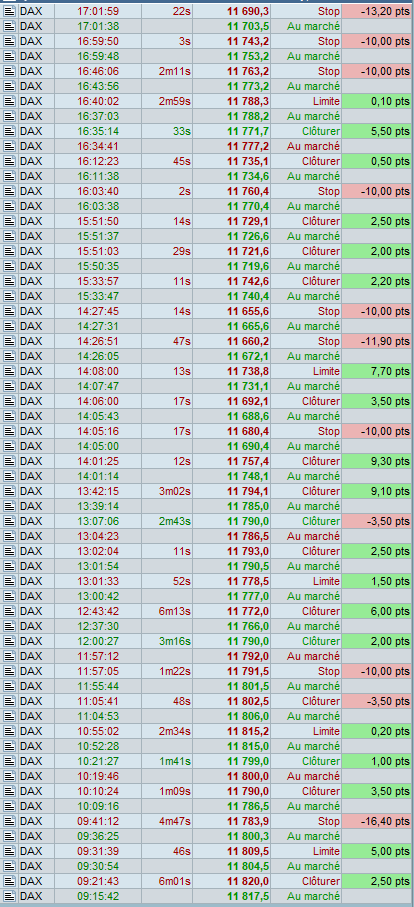Click the price 11 792,0
Screen dimensions: 414x907
tap(248, 656)
